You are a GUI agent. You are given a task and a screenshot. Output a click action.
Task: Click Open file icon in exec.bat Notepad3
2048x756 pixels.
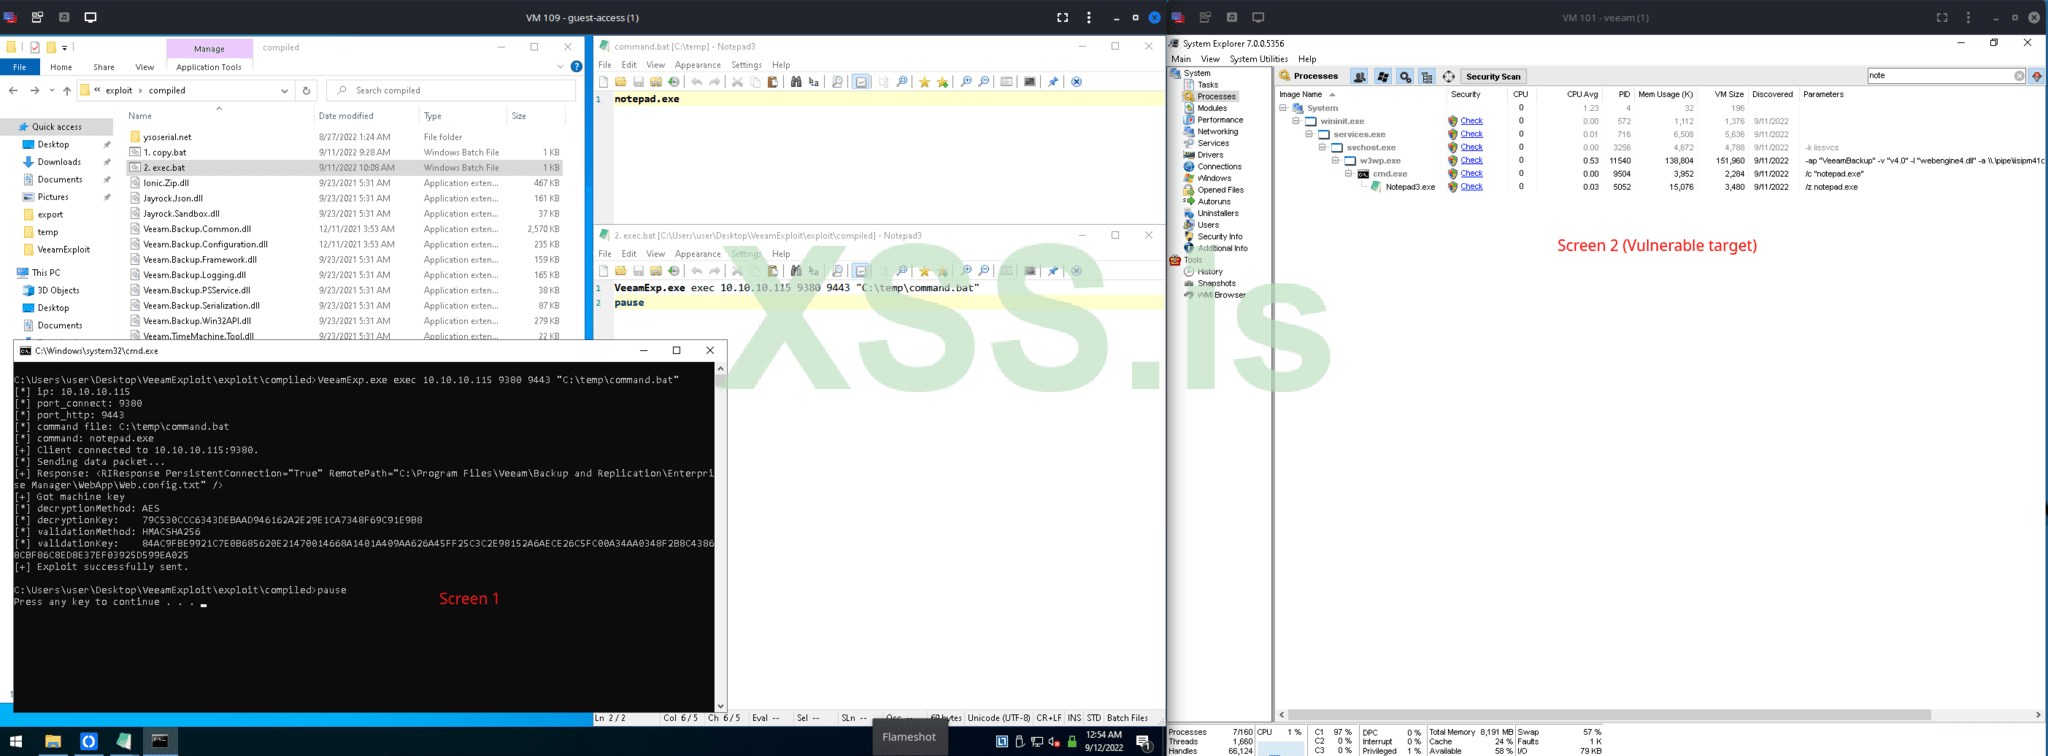621,271
